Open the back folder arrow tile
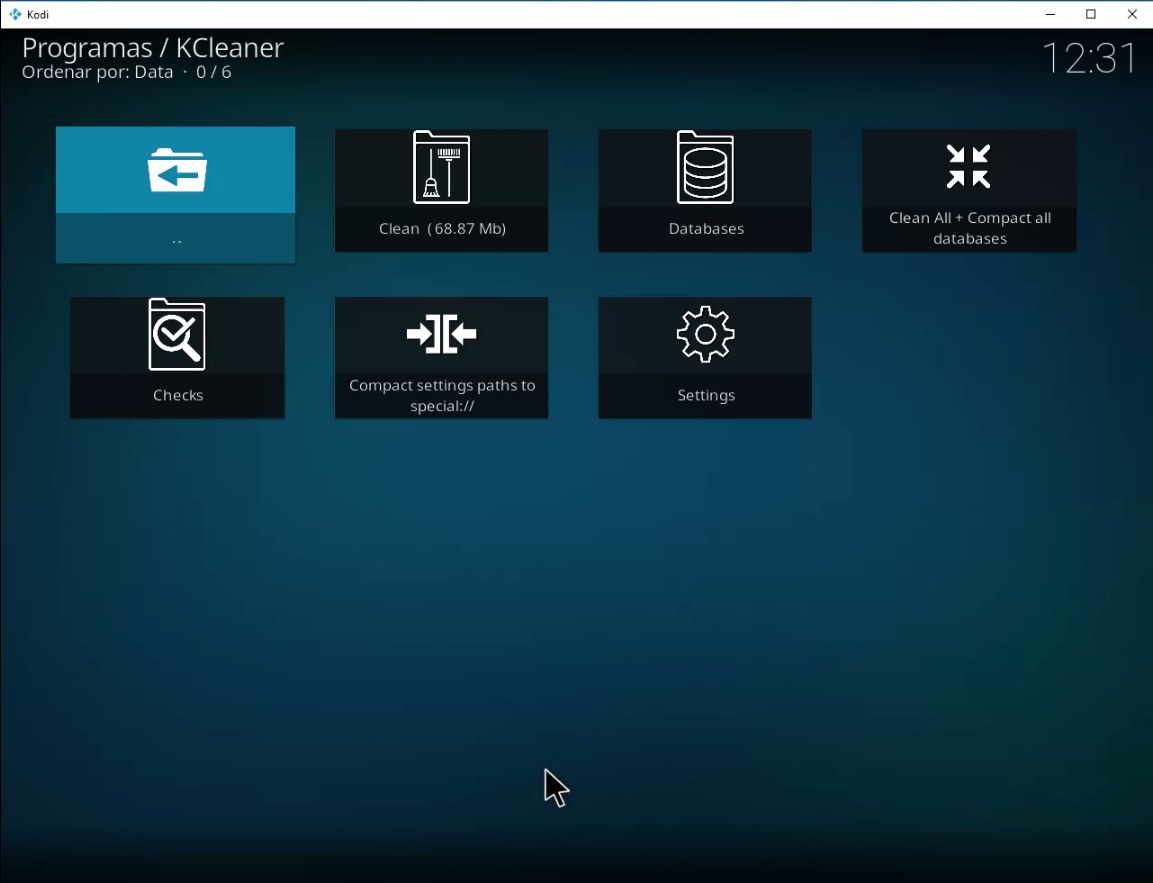This screenshot has width=1153, height=883. [x=176, y=194]
